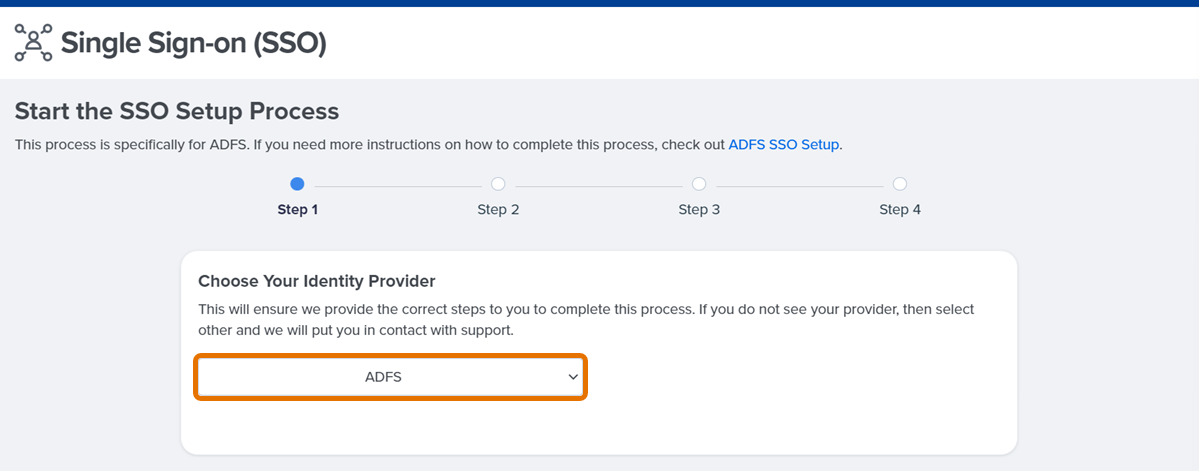
Task: Click progress line between Step 1 and 2
Action: pyautogui.click(x=398, y=184)
